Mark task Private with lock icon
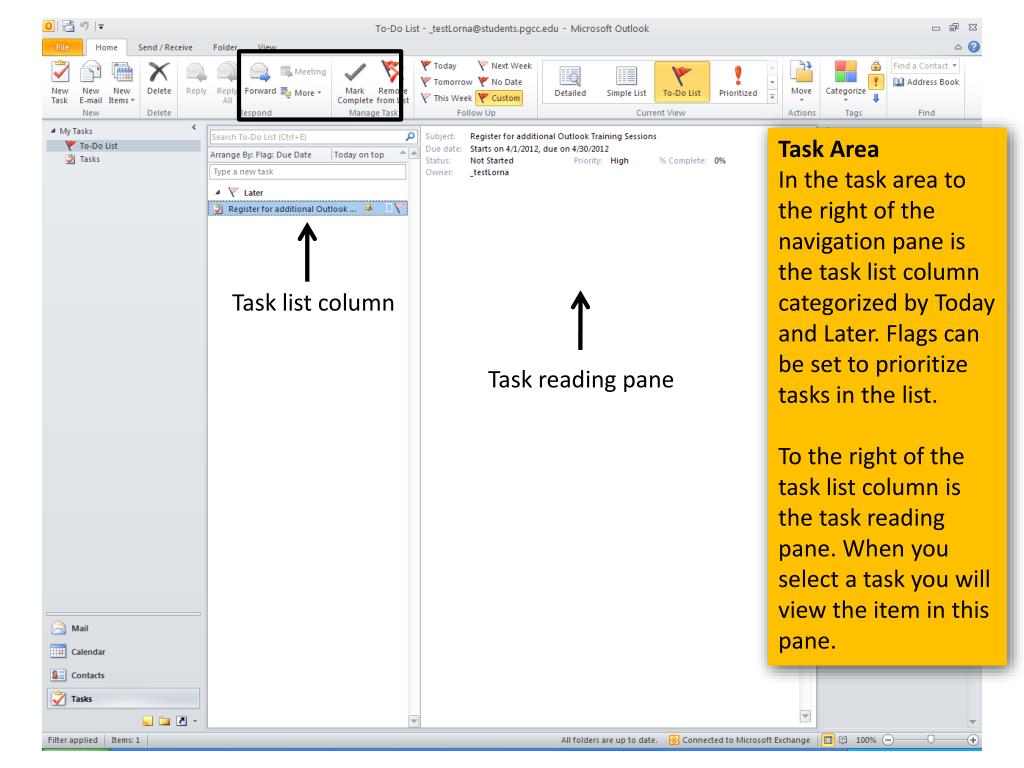 [876, 66]
